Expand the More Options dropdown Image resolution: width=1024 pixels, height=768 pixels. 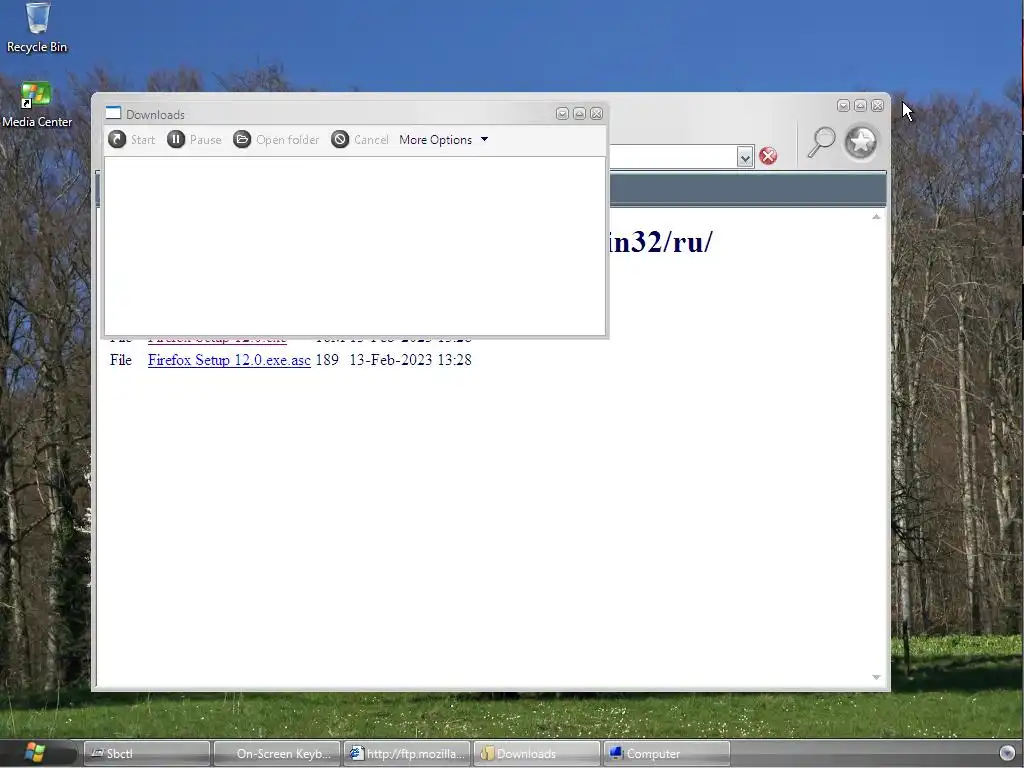[x=443, y=140]
